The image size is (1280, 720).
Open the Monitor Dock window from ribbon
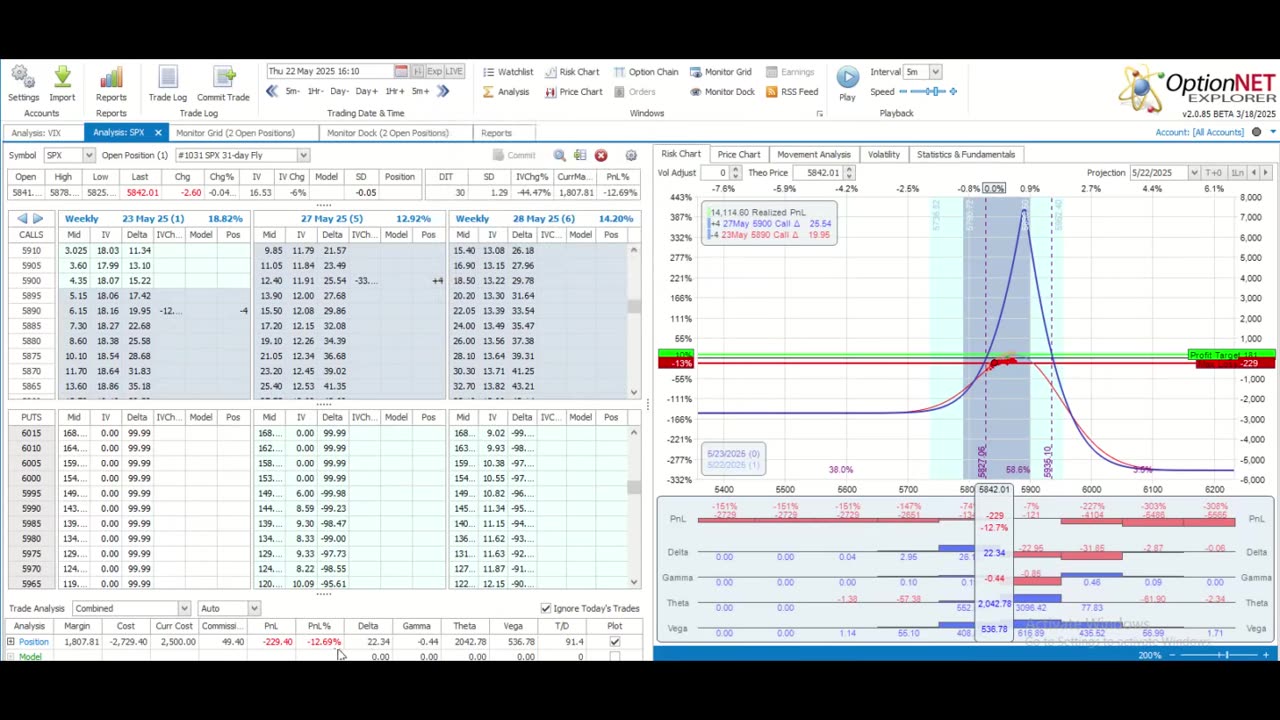722,92
